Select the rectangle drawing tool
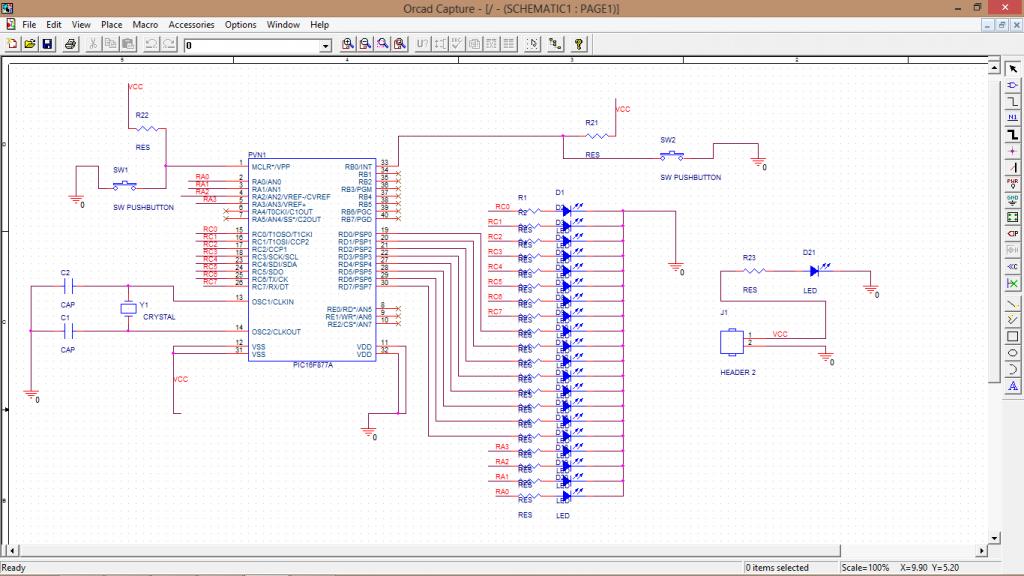The image size is (1024, 576). click(x=1013, y=335)
